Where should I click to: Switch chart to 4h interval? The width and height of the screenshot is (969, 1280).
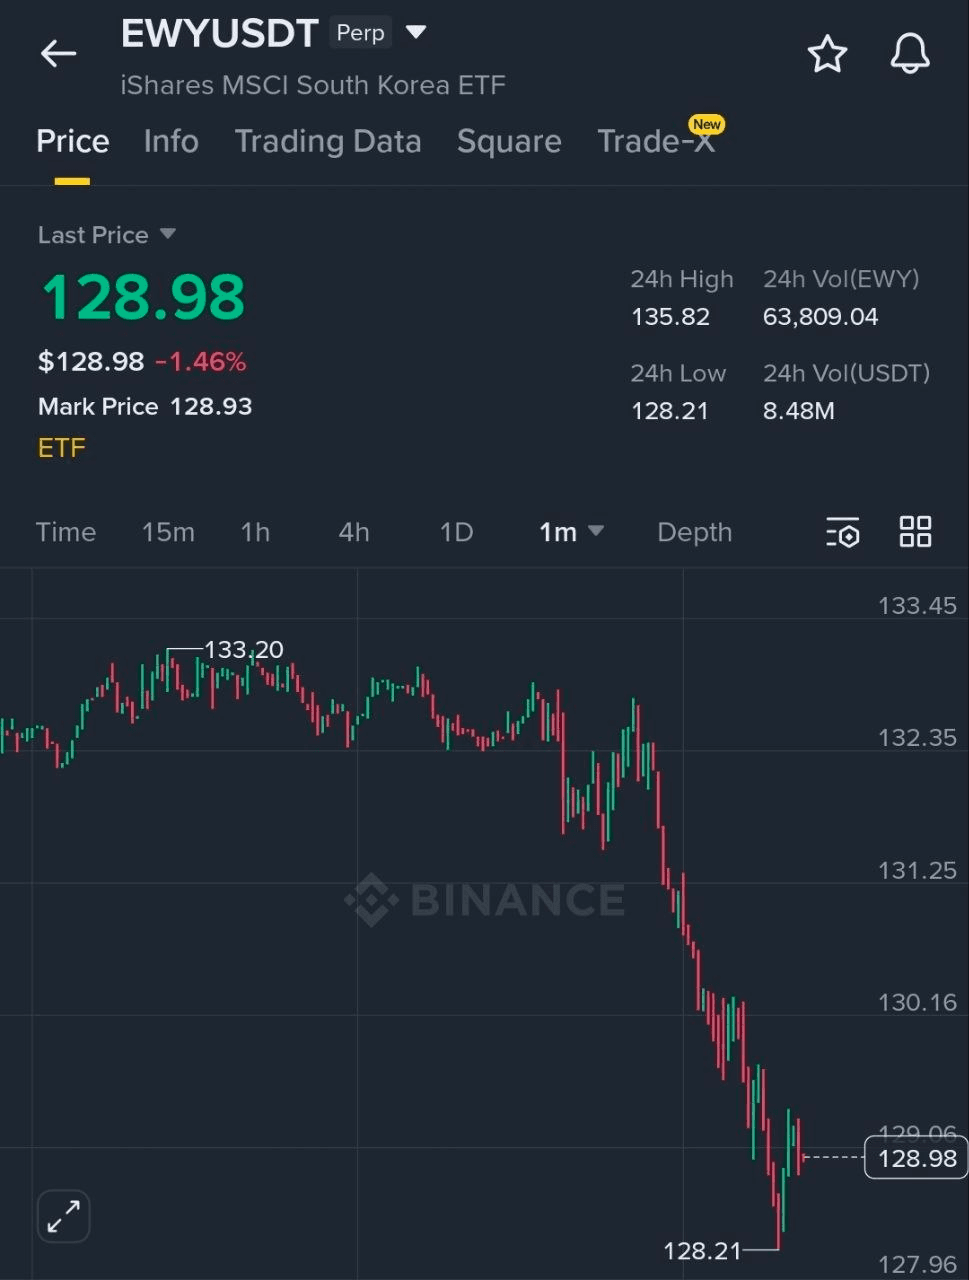[x=354, y=532]
